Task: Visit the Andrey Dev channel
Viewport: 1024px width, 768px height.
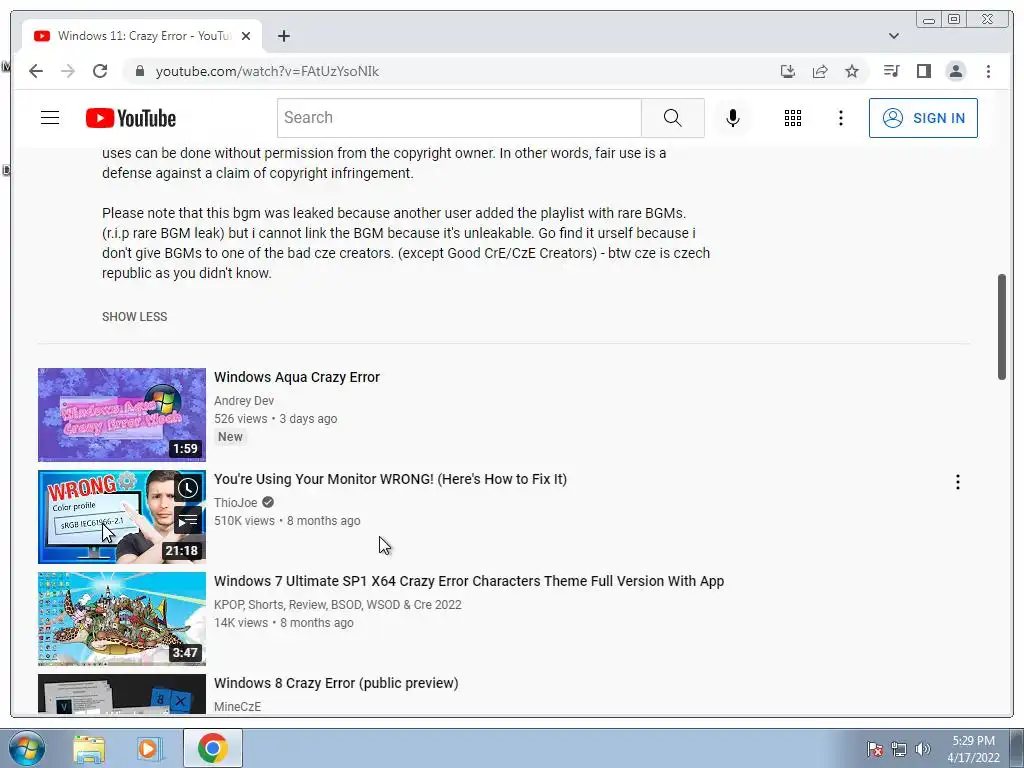Action: (244, 400)
